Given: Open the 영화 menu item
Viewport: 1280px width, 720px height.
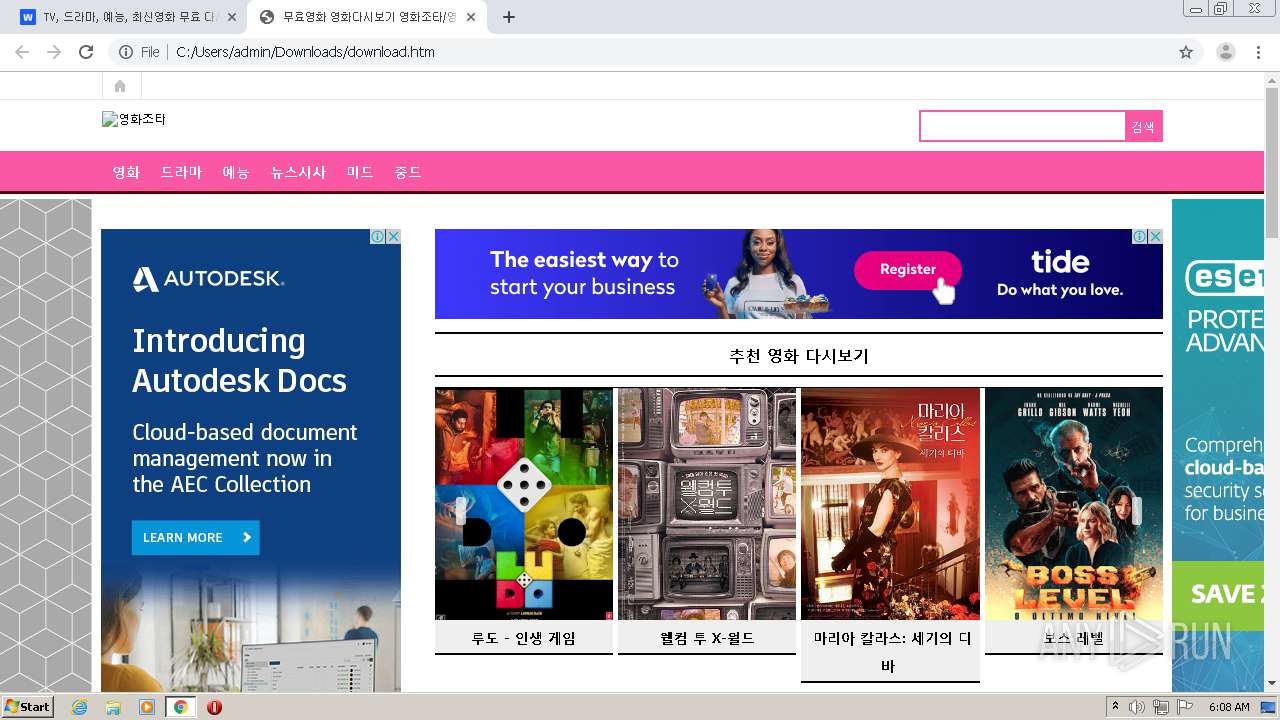Looking at the screenshot, I should click(126, 172).
